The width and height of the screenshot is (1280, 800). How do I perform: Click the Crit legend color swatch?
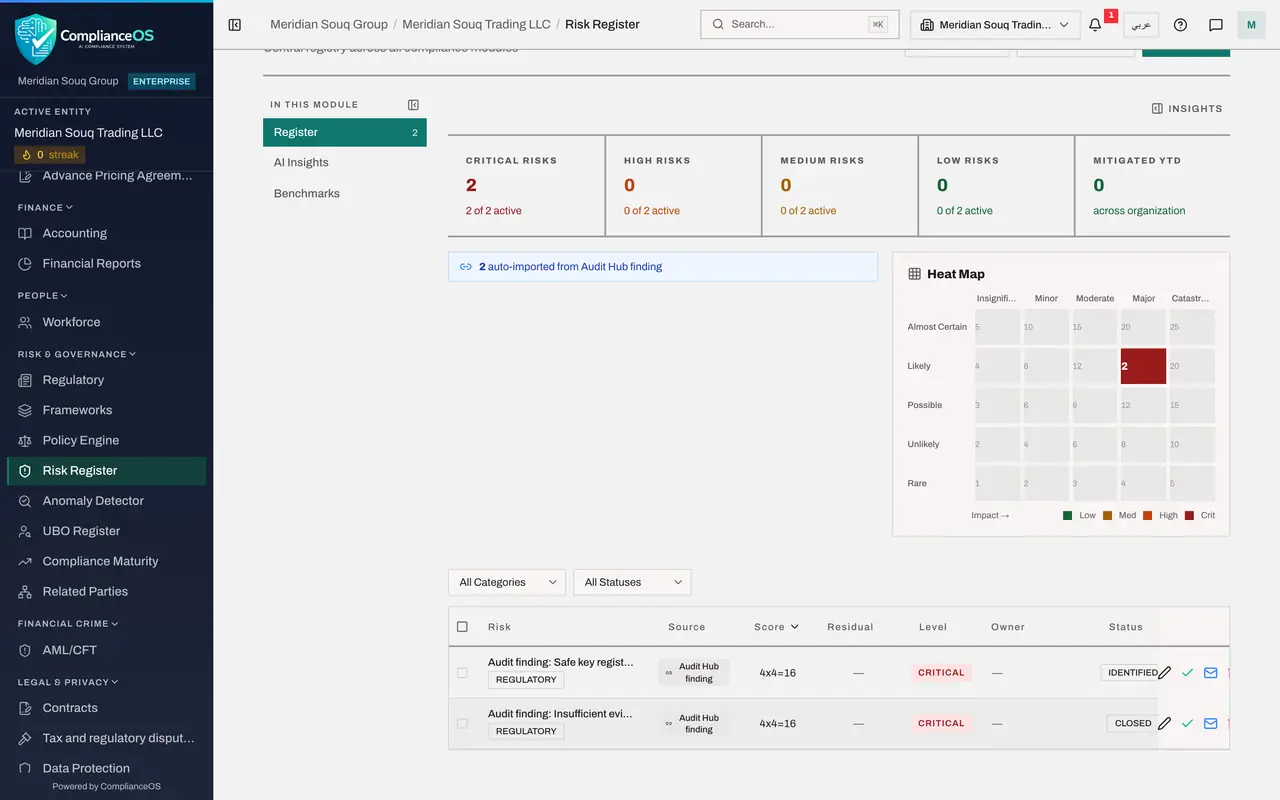(1189, 516)
